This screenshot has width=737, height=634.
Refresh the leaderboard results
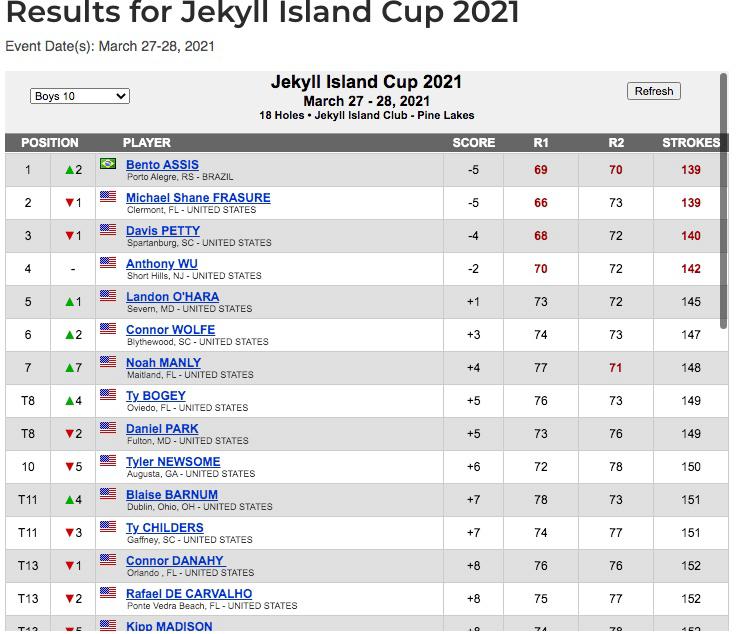tap(654, 91)
